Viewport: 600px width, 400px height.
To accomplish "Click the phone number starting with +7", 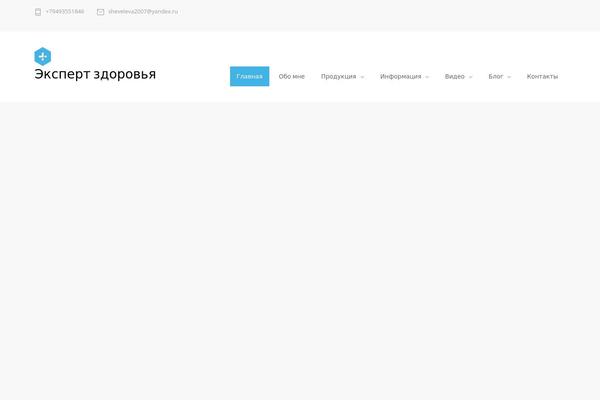I will 65,11.
